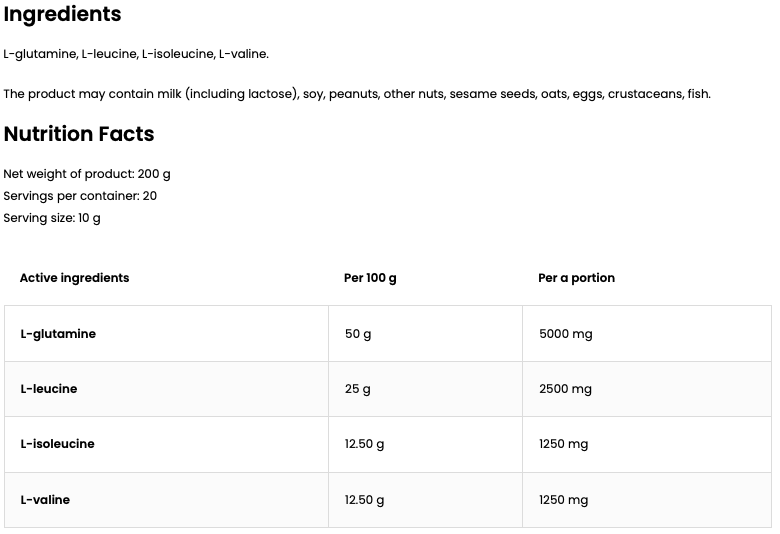This screenshot has height=534, width=780.
Task: Click the 50 g value cell
Action: click(x=358, y=334)
